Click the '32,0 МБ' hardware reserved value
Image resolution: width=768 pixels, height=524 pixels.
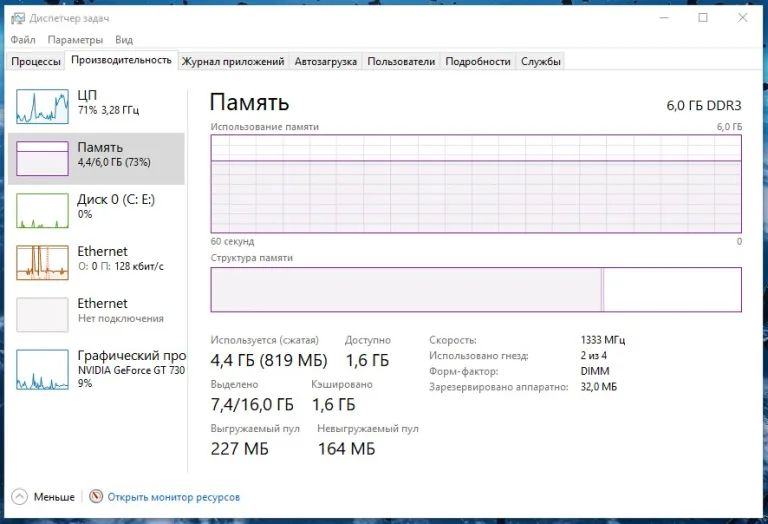[599, 387]
